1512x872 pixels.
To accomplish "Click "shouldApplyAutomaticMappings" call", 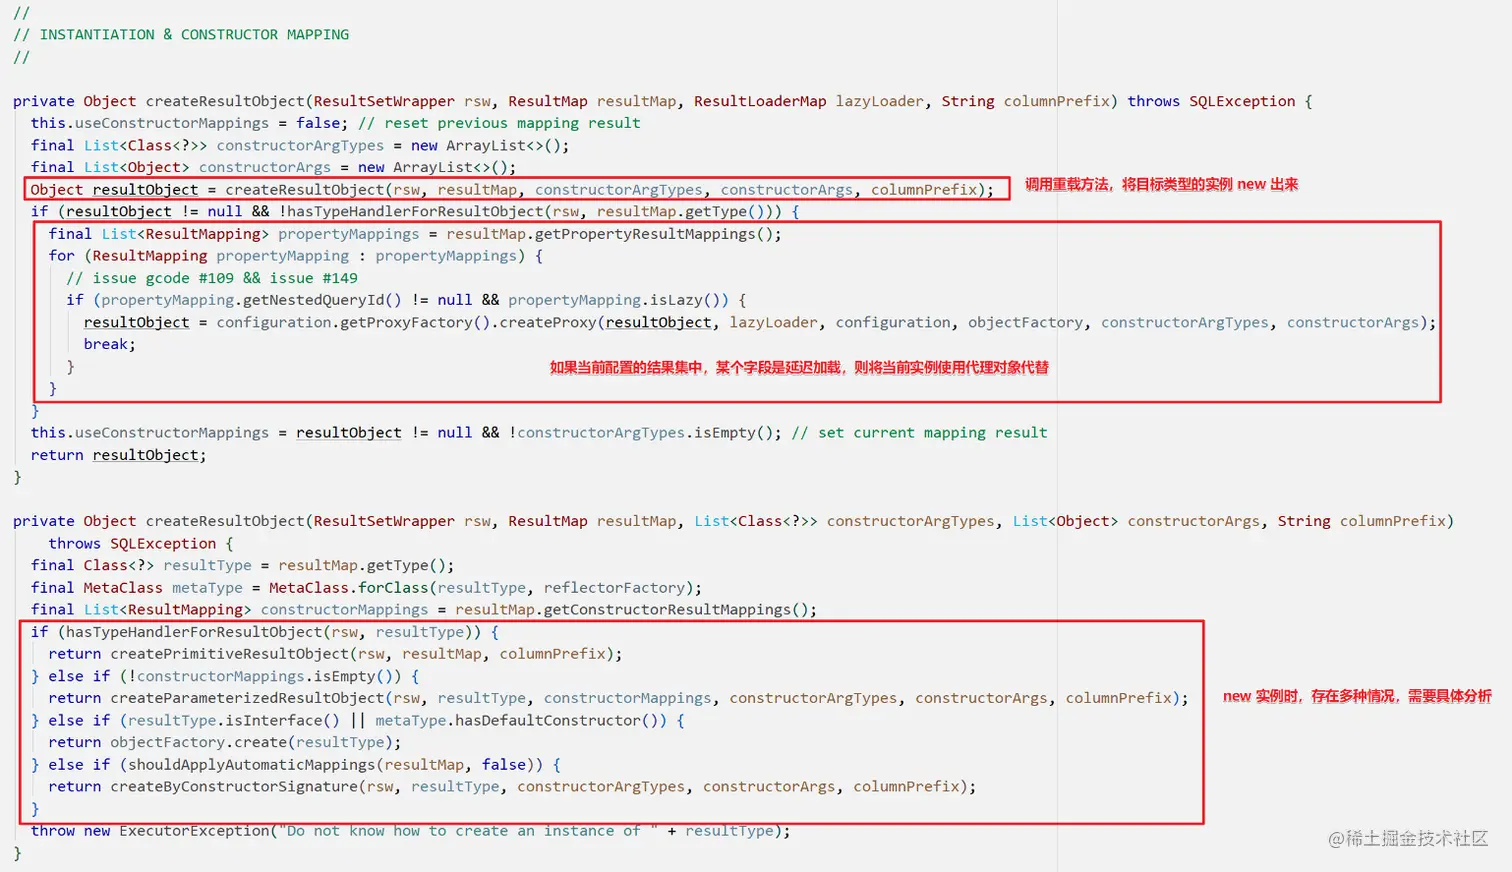I will click(252, 765).
